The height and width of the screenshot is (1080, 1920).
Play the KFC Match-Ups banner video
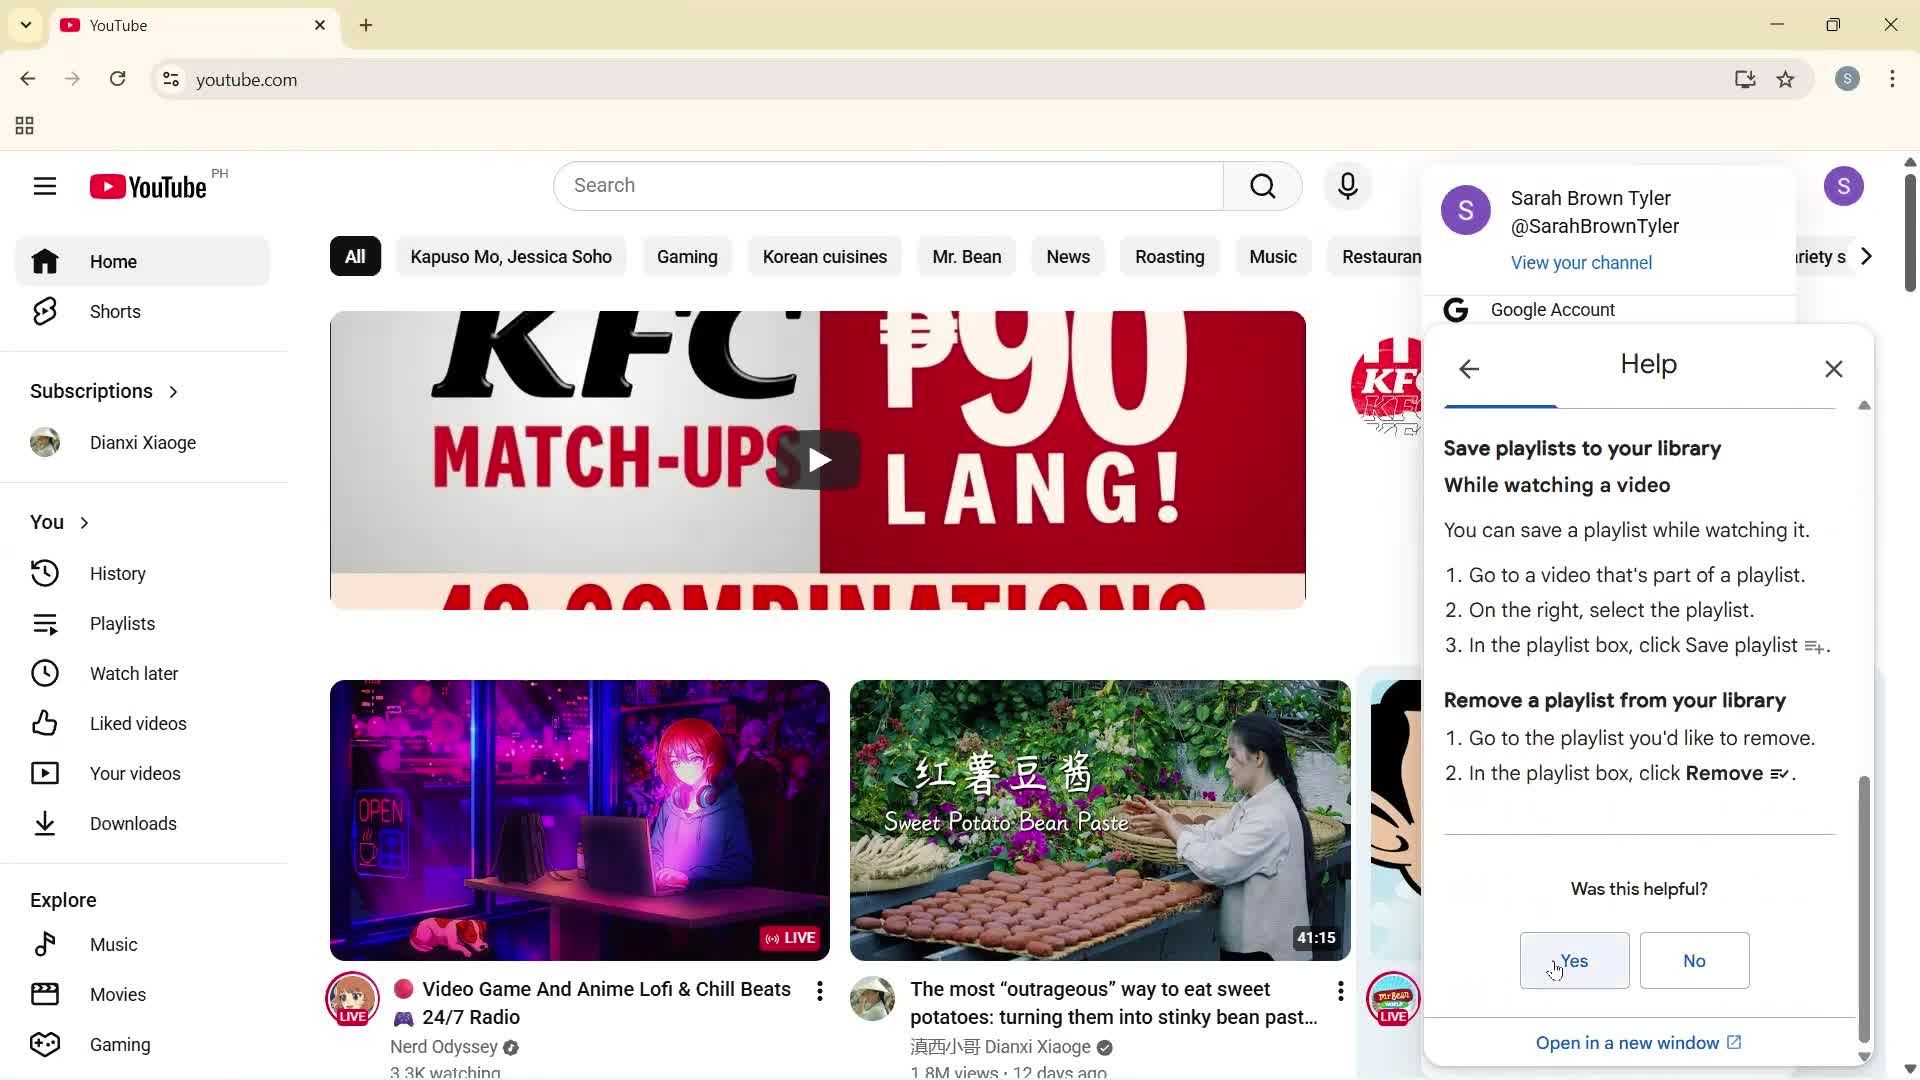[818, 459]
